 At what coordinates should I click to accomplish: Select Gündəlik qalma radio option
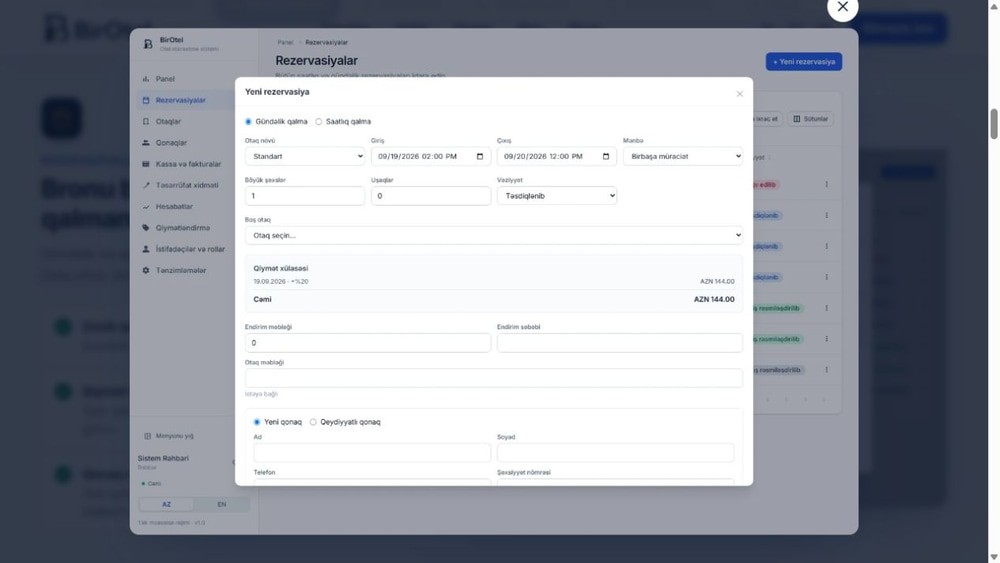(249, 122)
